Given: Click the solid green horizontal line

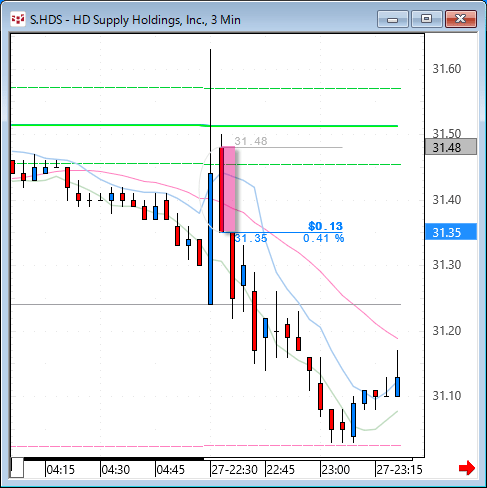Looking at the screenshot, I should pos(204,126).
